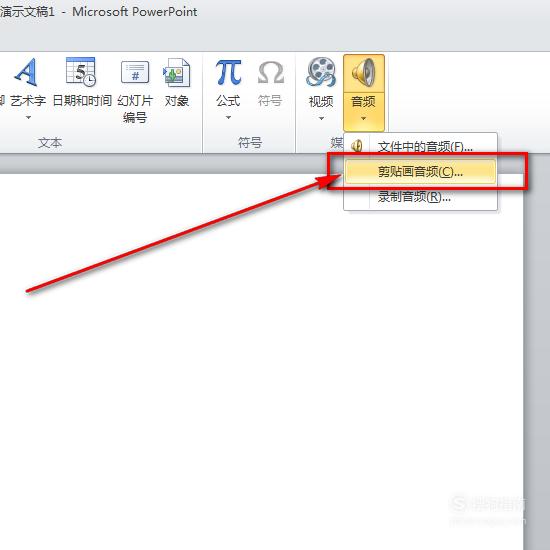The height and width of the screenshot is (550, 550).
Task: Expand the 视频 dropdown arrow
Action: [321, 119]
